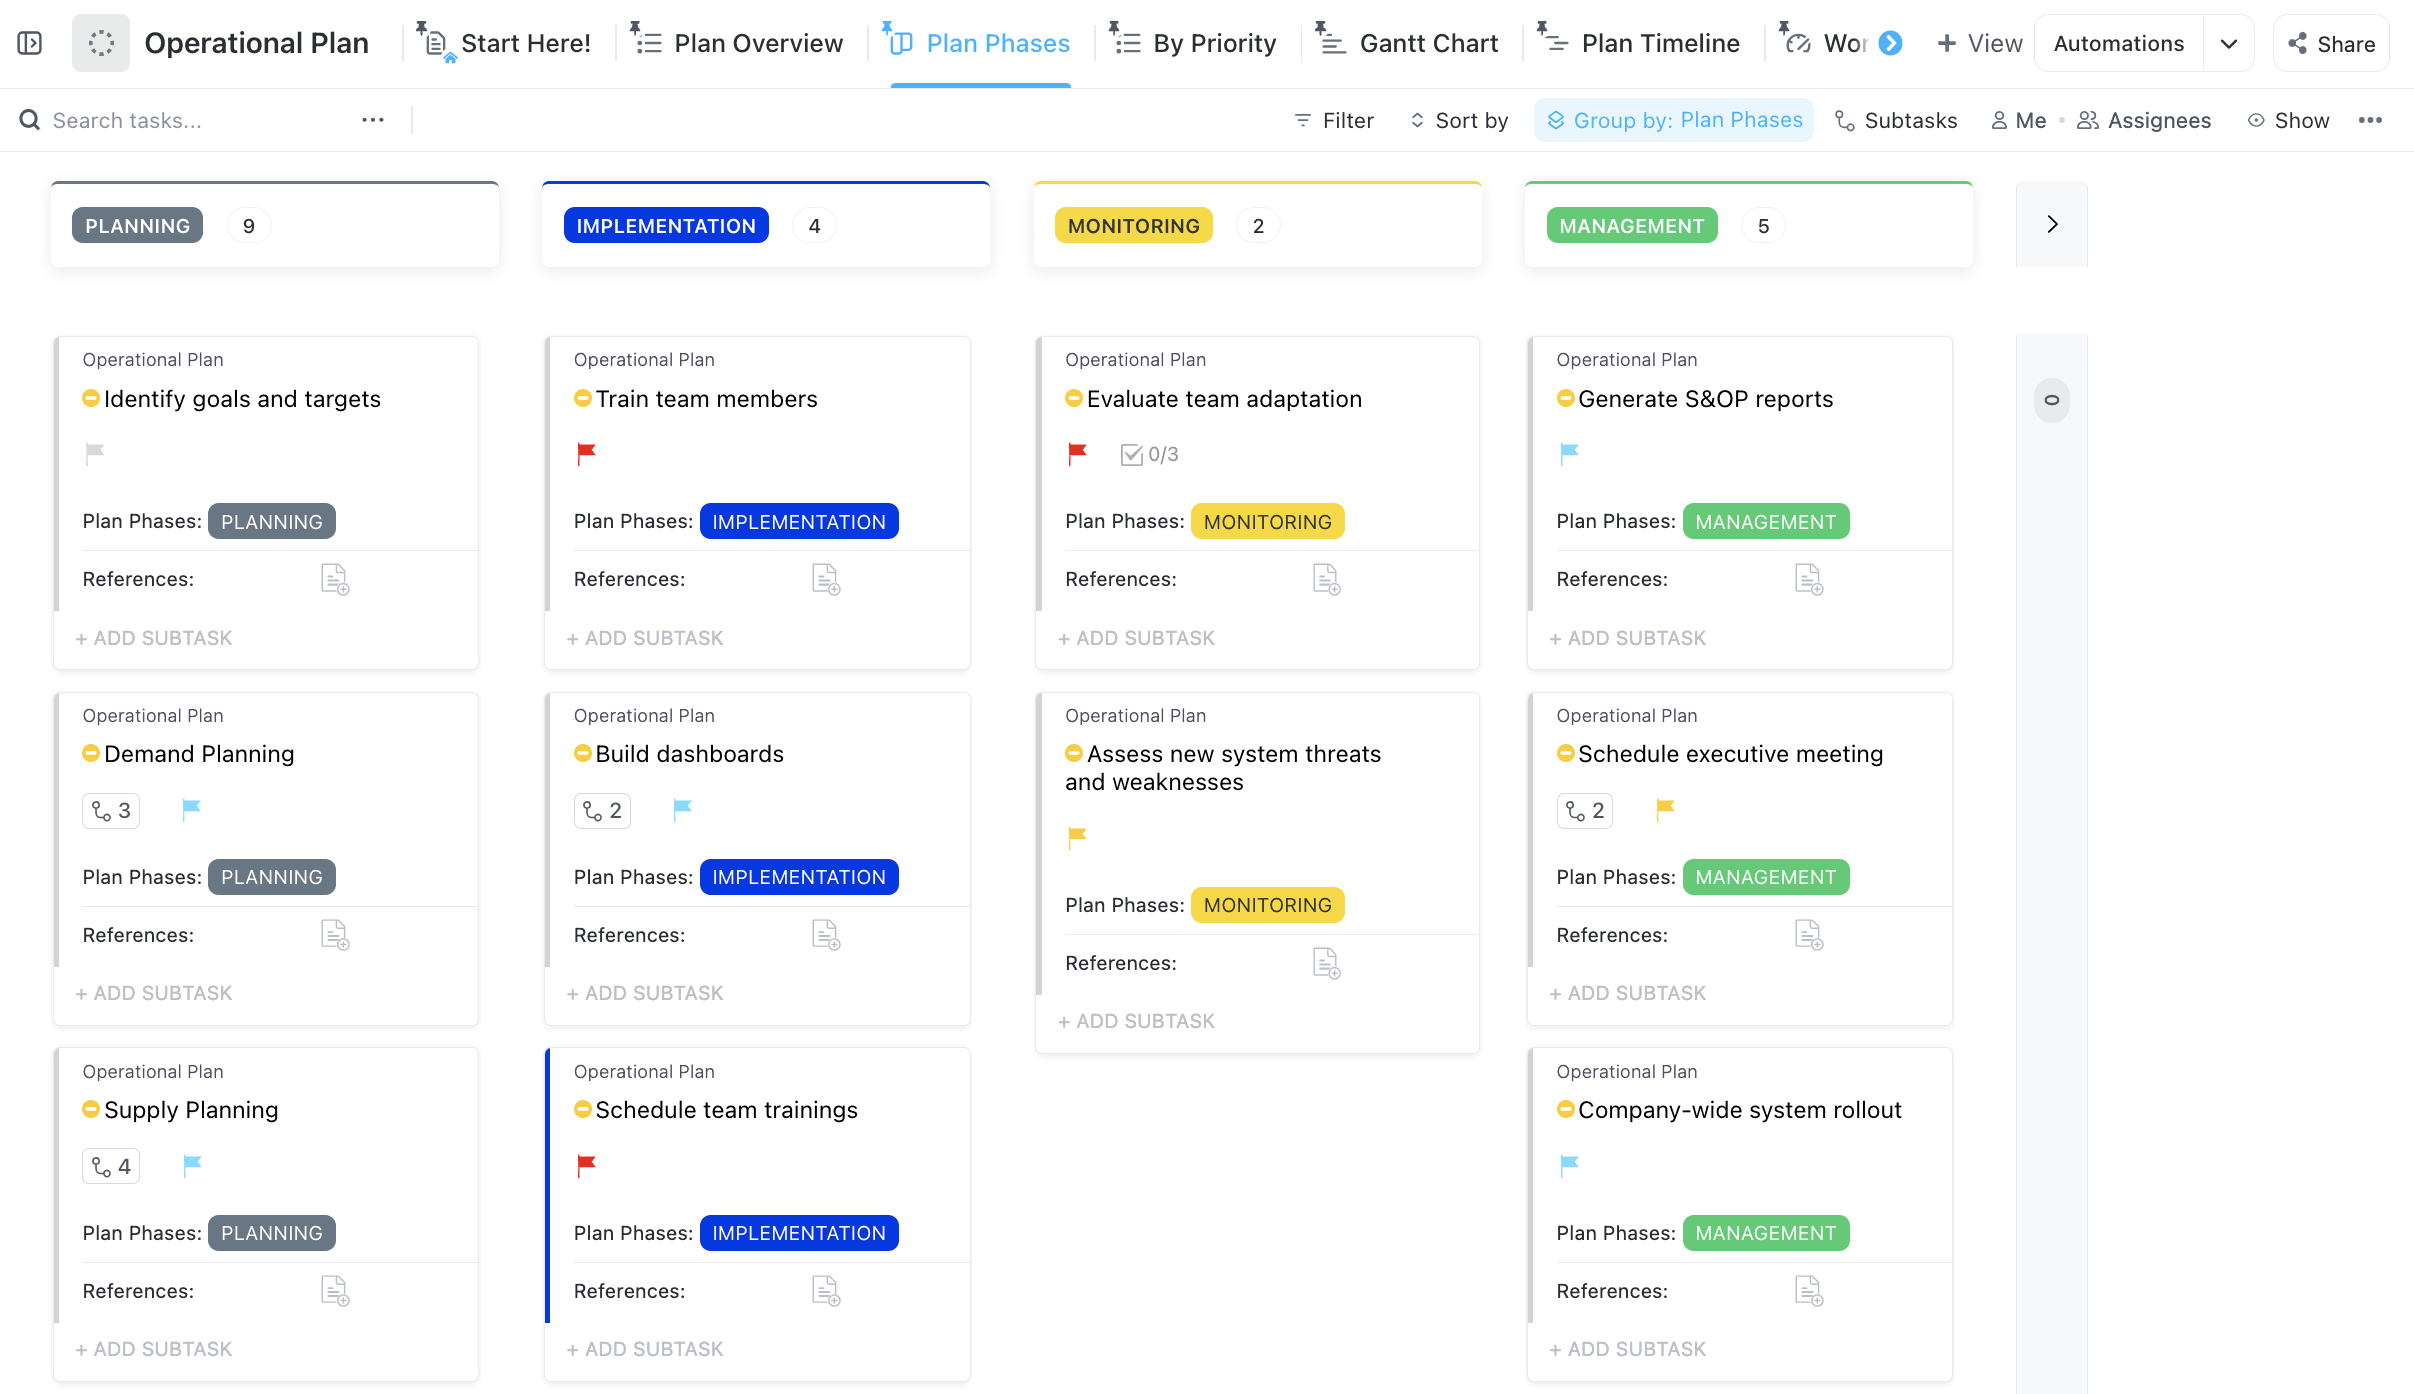Toggle Me filter for task visibility
The image size is (2414, 1394).
[x=2017, y=119]
